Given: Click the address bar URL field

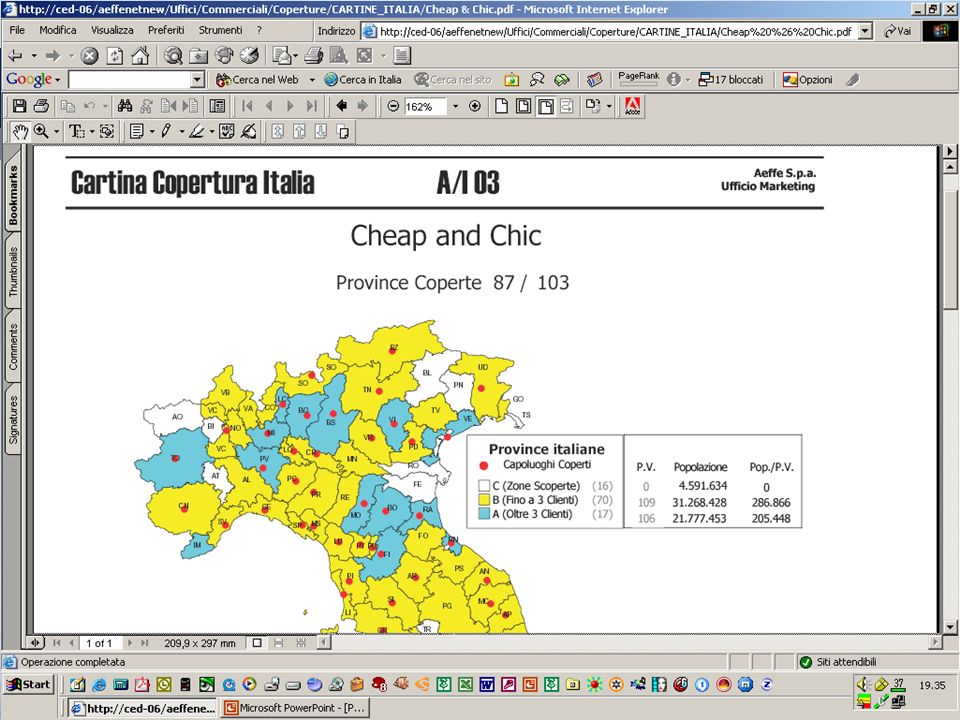Looking at the screenshot, I should (615, 31).
